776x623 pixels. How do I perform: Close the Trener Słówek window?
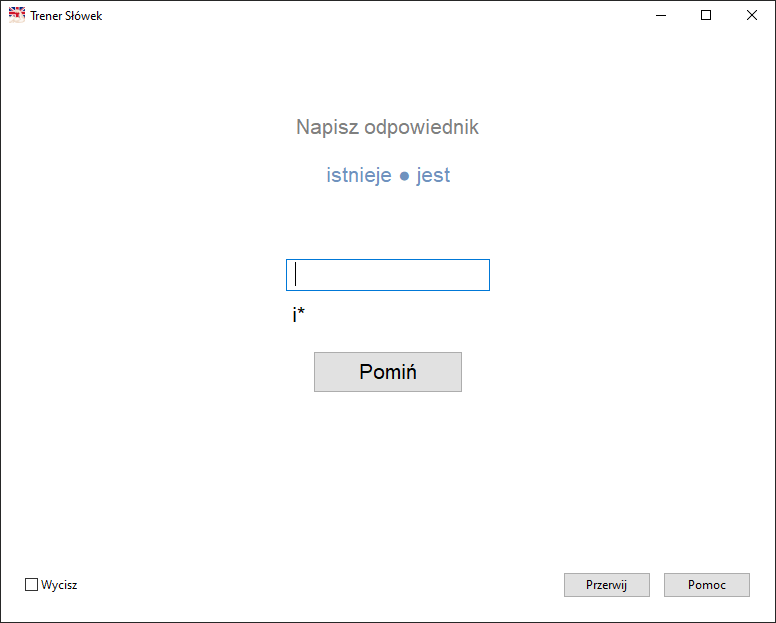(x=752, y=15)
